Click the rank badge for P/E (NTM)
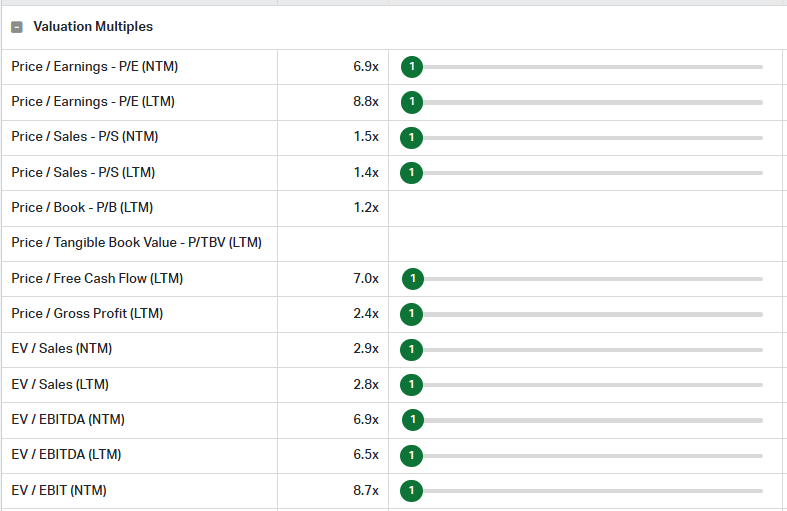The width and height of the screenshot is (787, 511). point(412,67)
